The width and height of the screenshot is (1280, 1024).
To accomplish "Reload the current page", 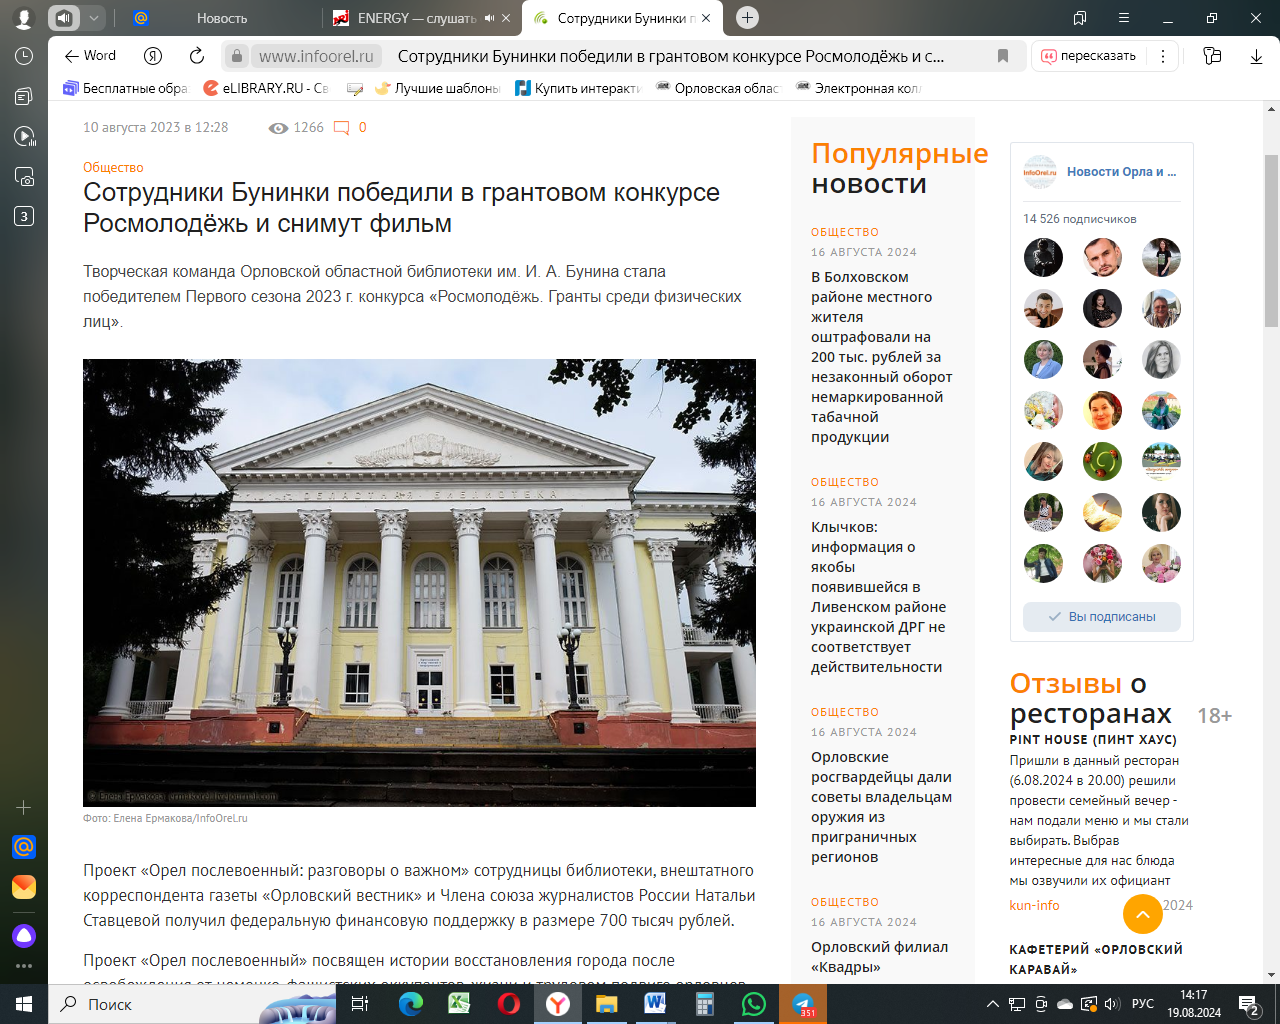I will point(197,56).
